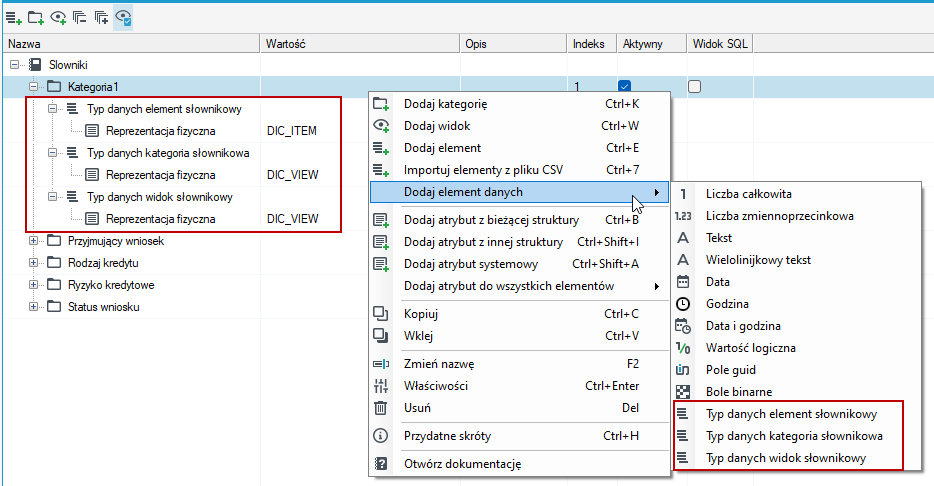934x486 pixels.
Task: Click DIC_VIEW value under widok słownikowy
Action: tap(292, 219)
